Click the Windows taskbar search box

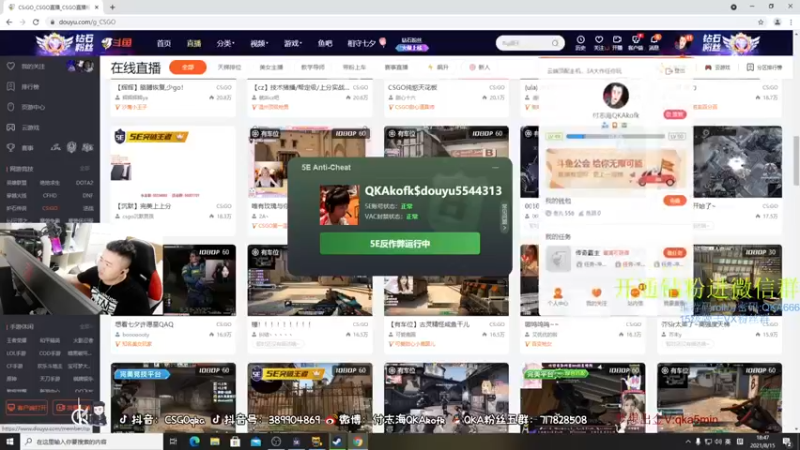coord(92,441)
